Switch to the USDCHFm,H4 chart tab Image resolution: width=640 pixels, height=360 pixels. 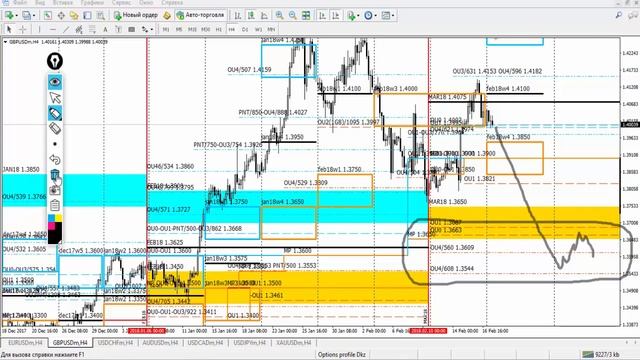coord(115,343)
